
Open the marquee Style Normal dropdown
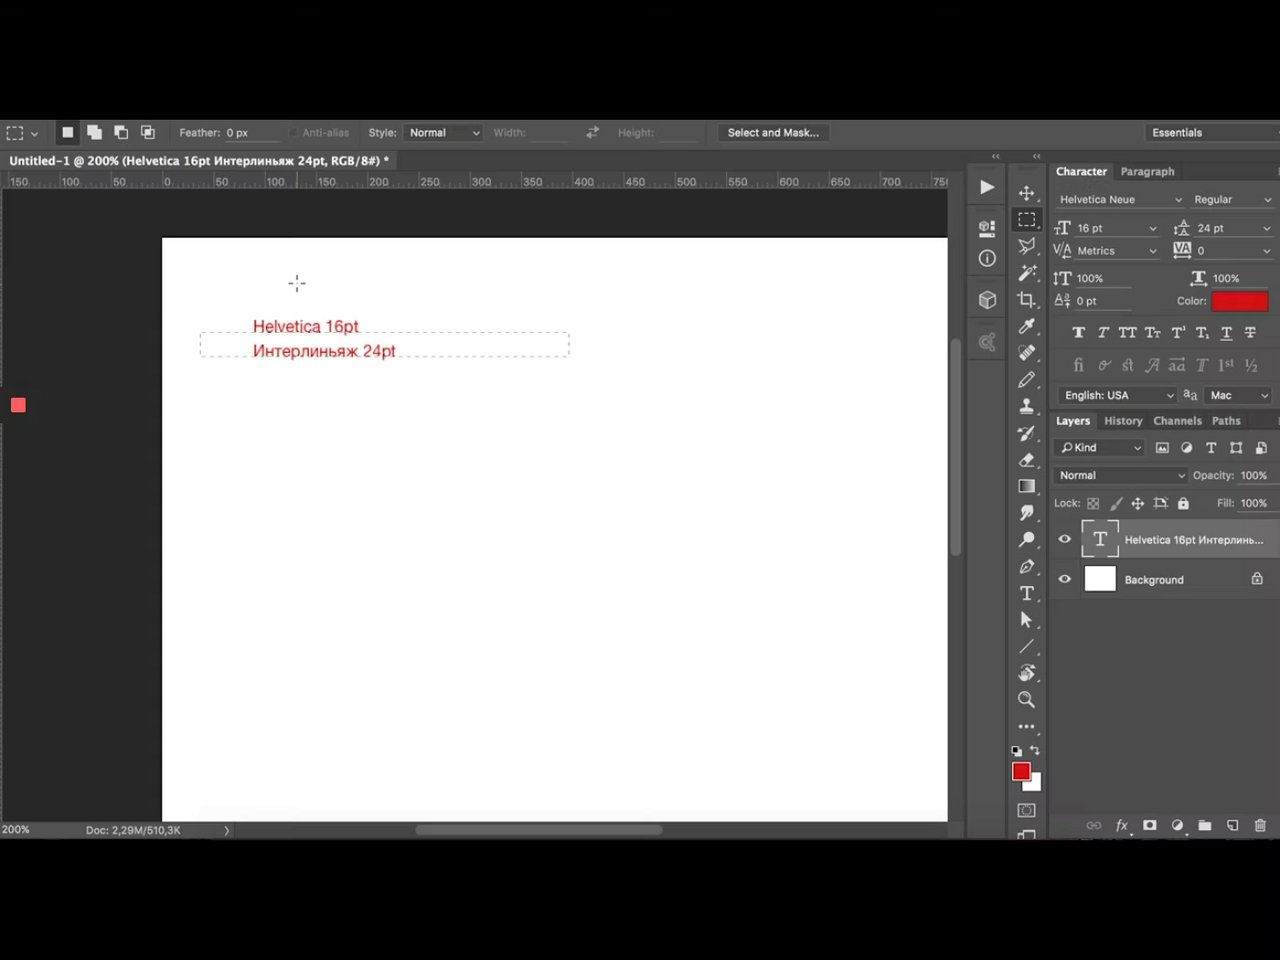pos(442,132)
